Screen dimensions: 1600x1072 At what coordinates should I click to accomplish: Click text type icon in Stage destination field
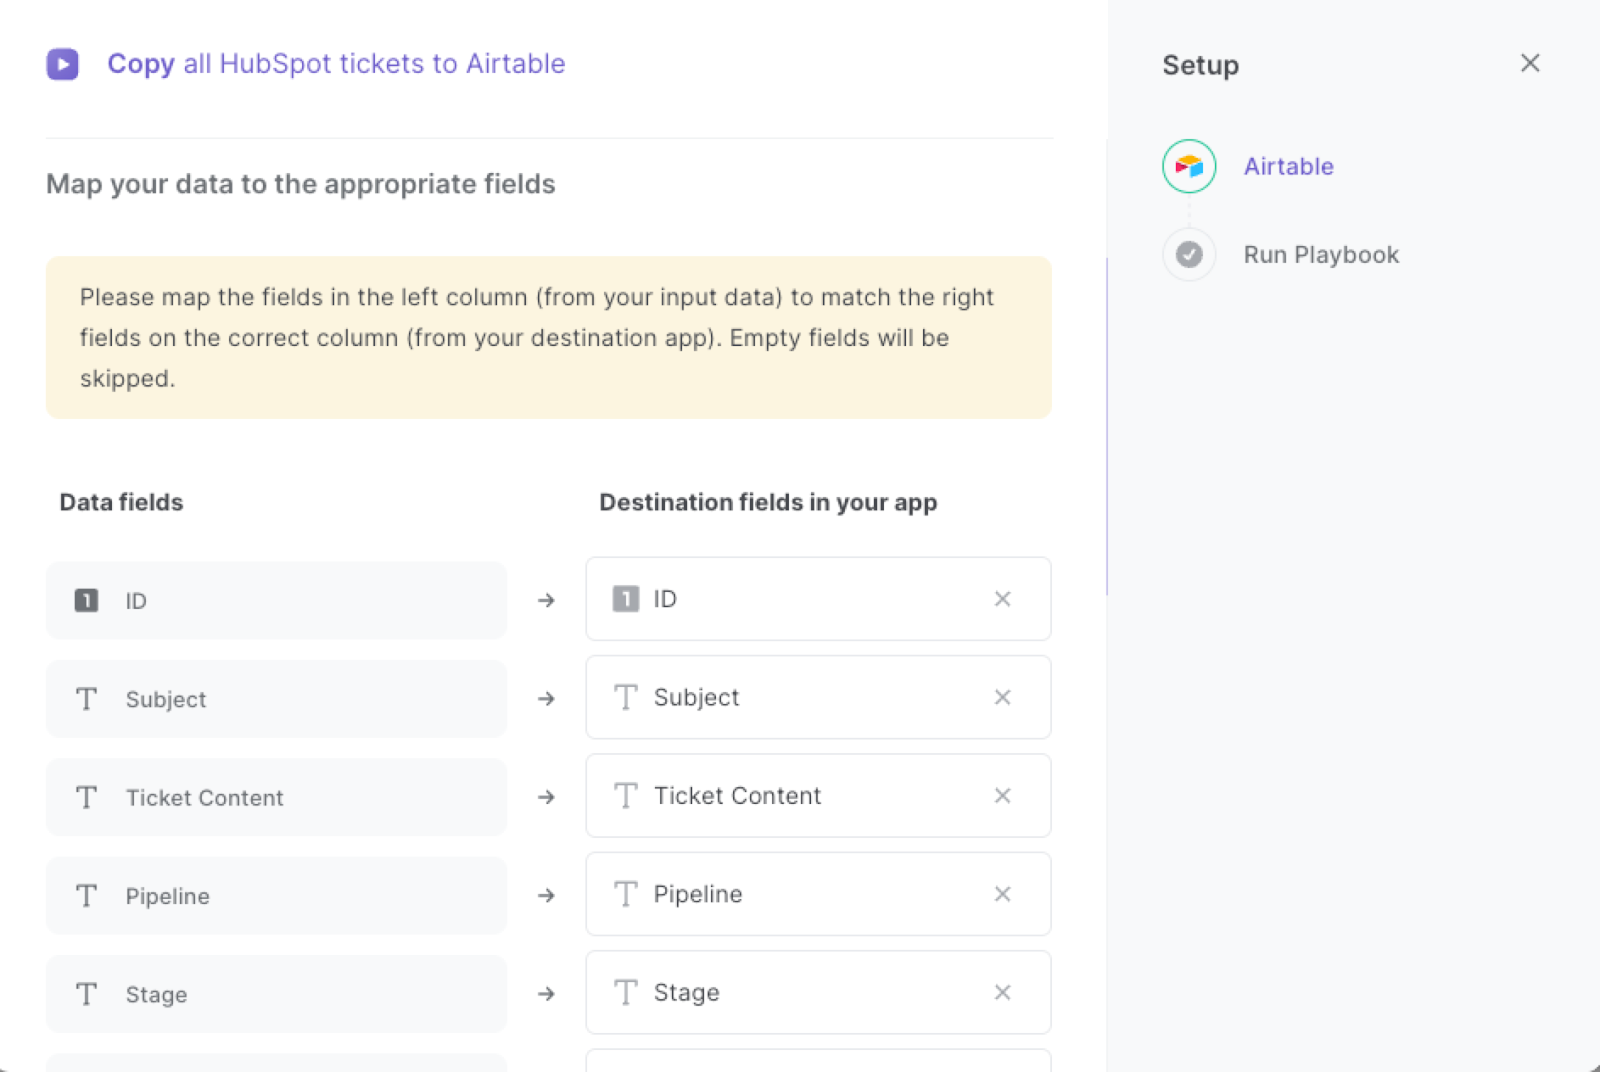pyautogui.click(x=626, y=992)
